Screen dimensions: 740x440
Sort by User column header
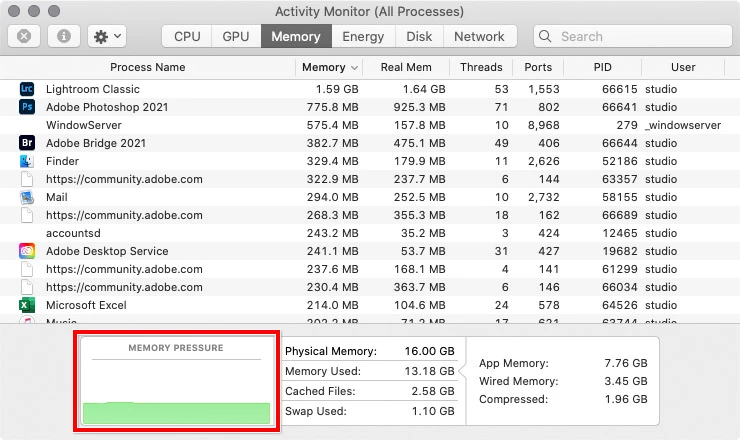[683, 67]
